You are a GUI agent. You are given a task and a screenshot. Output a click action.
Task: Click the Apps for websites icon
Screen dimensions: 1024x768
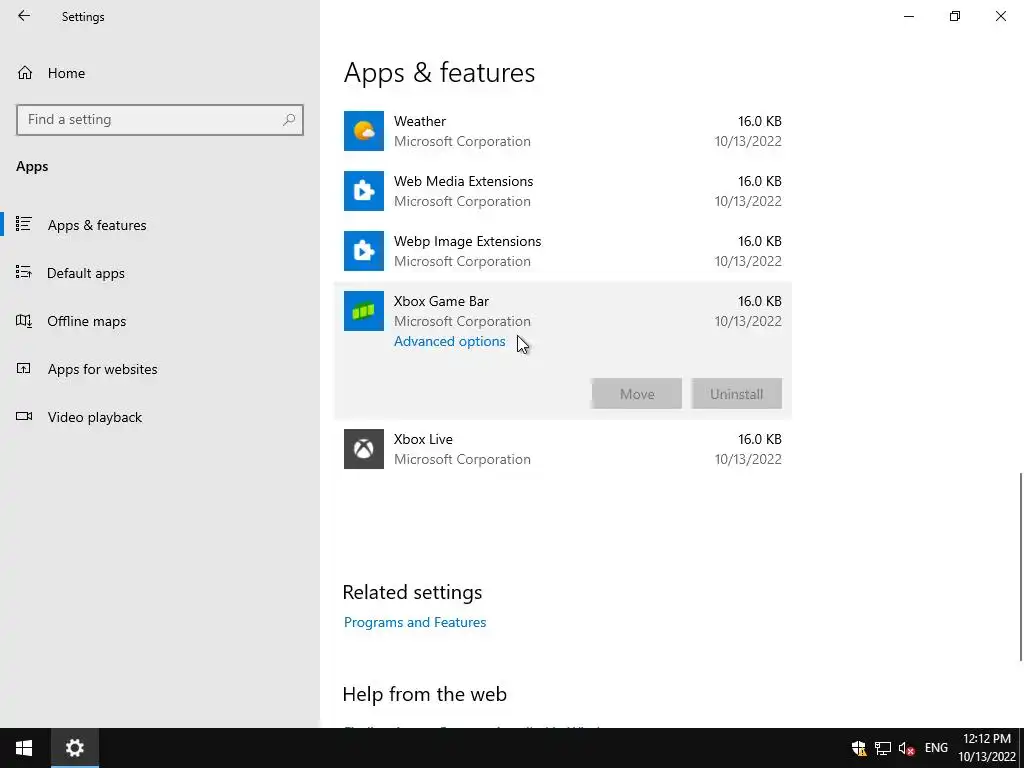coord(24,368)
